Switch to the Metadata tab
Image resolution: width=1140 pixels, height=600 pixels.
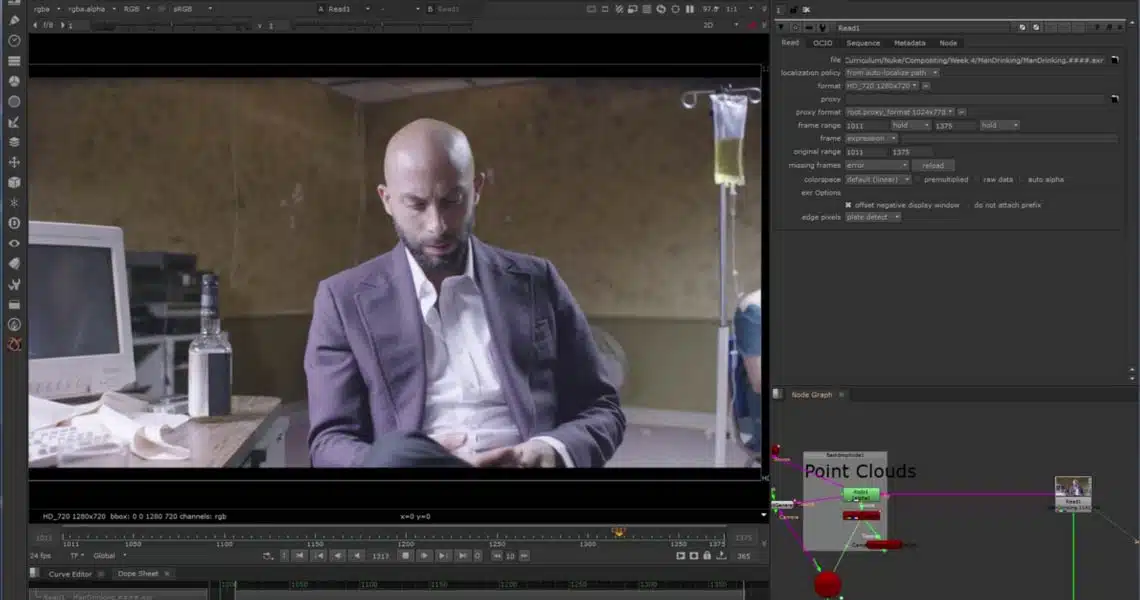pyautogui.click(x=909, y=43)
